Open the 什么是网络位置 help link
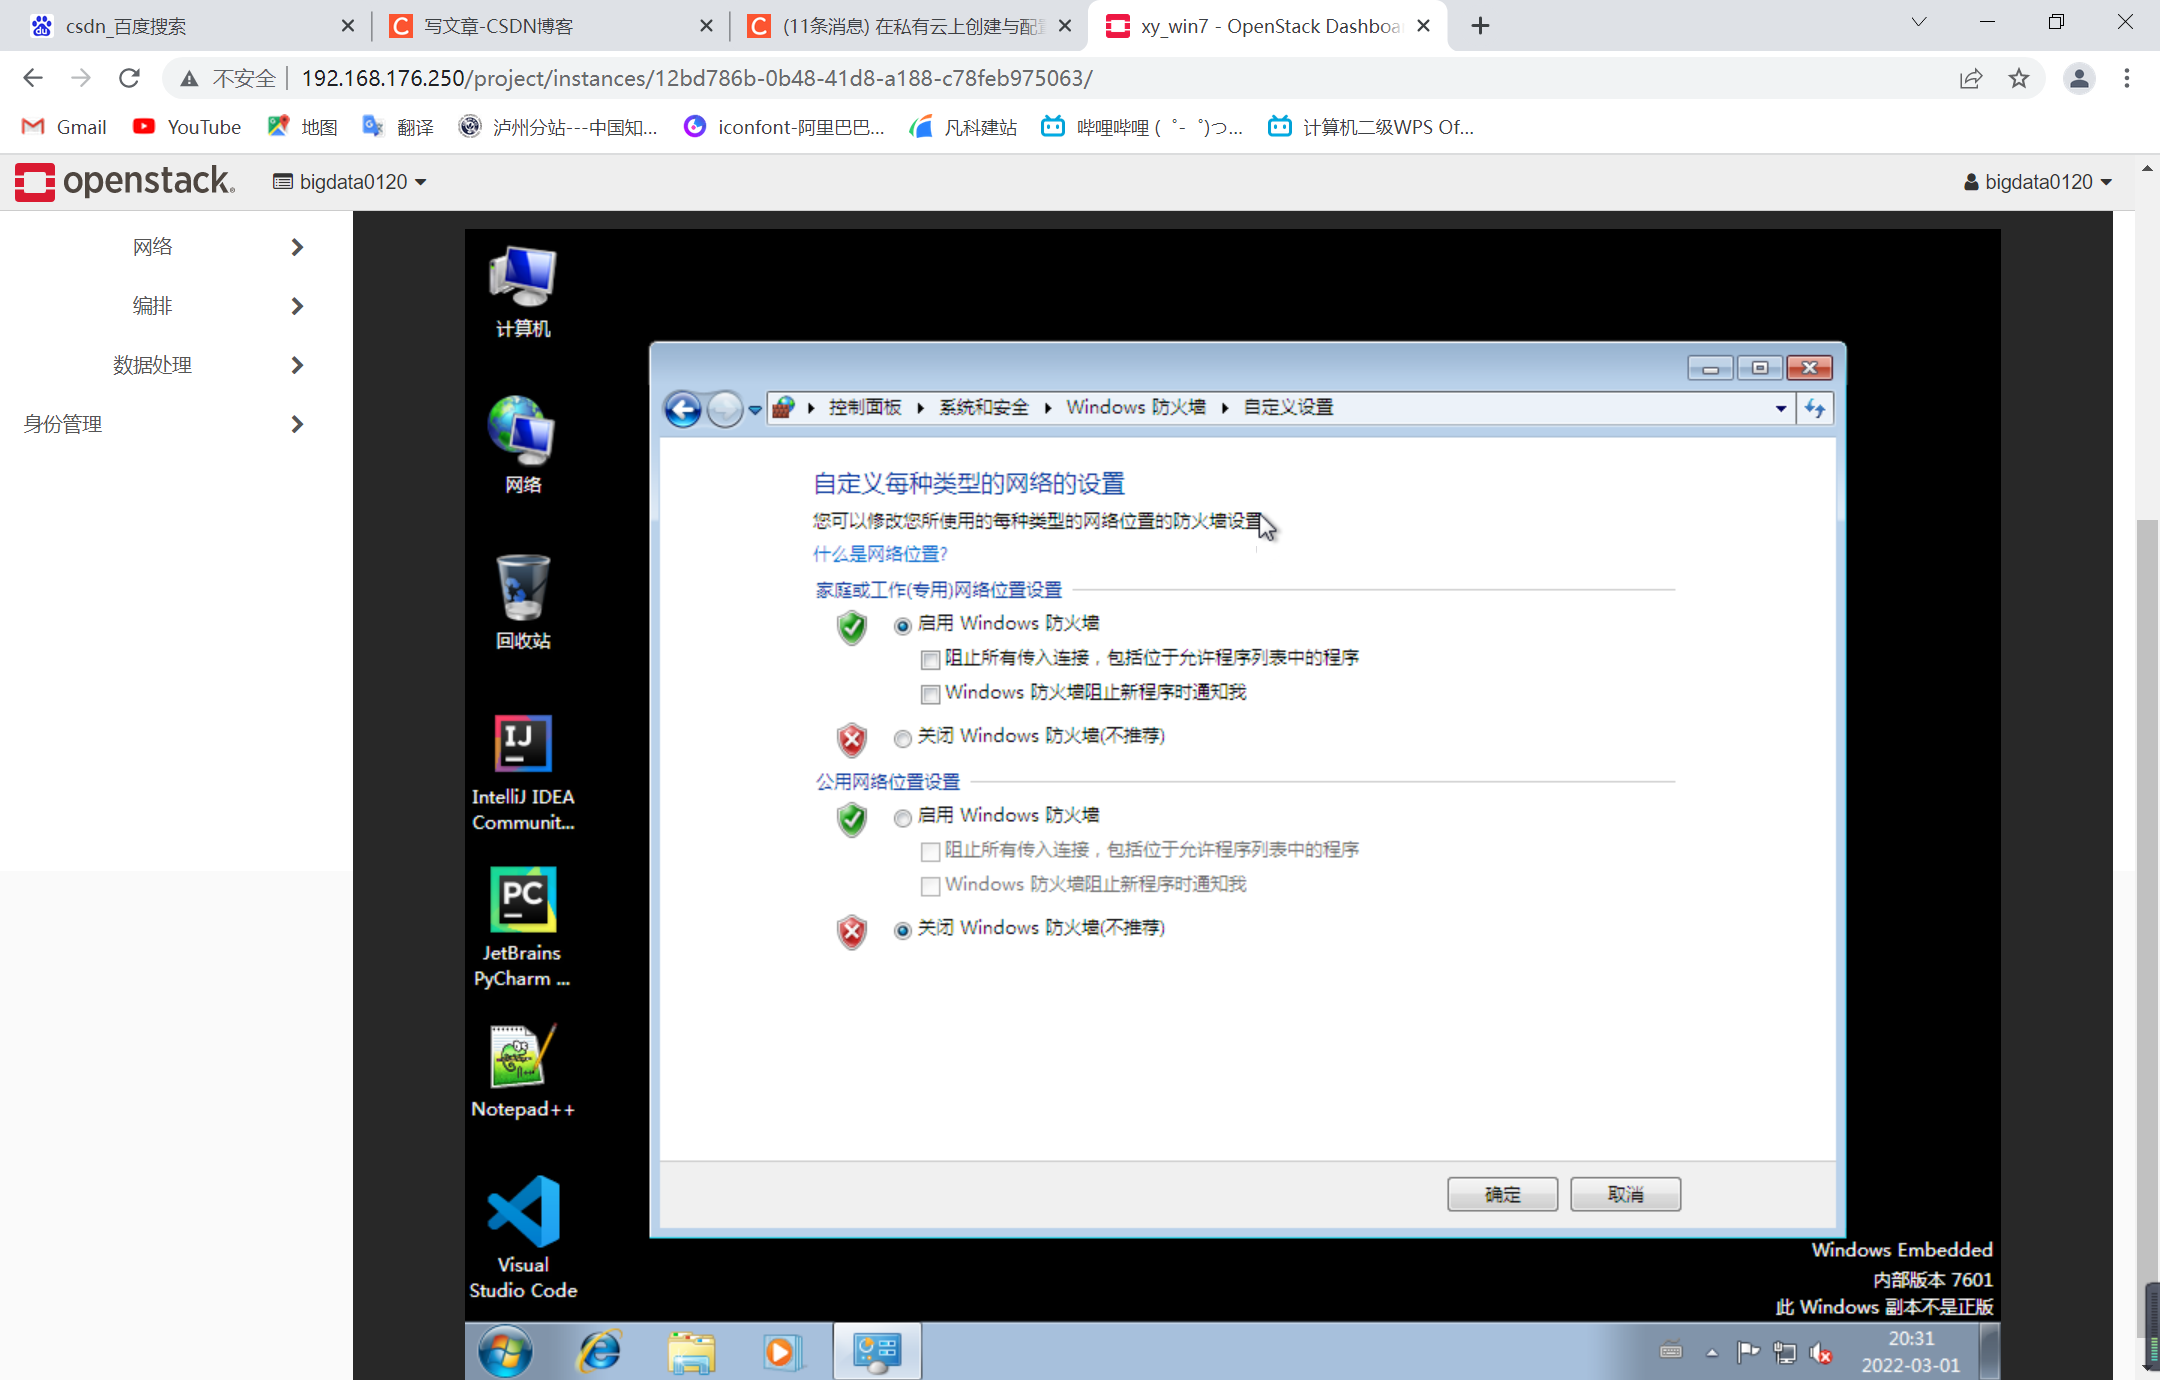The image size is (2160, 1380). (879, 554)
